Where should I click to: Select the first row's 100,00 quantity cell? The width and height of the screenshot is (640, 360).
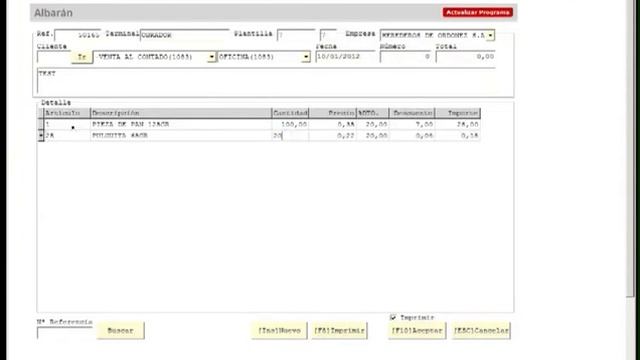[x=290, y=124]
